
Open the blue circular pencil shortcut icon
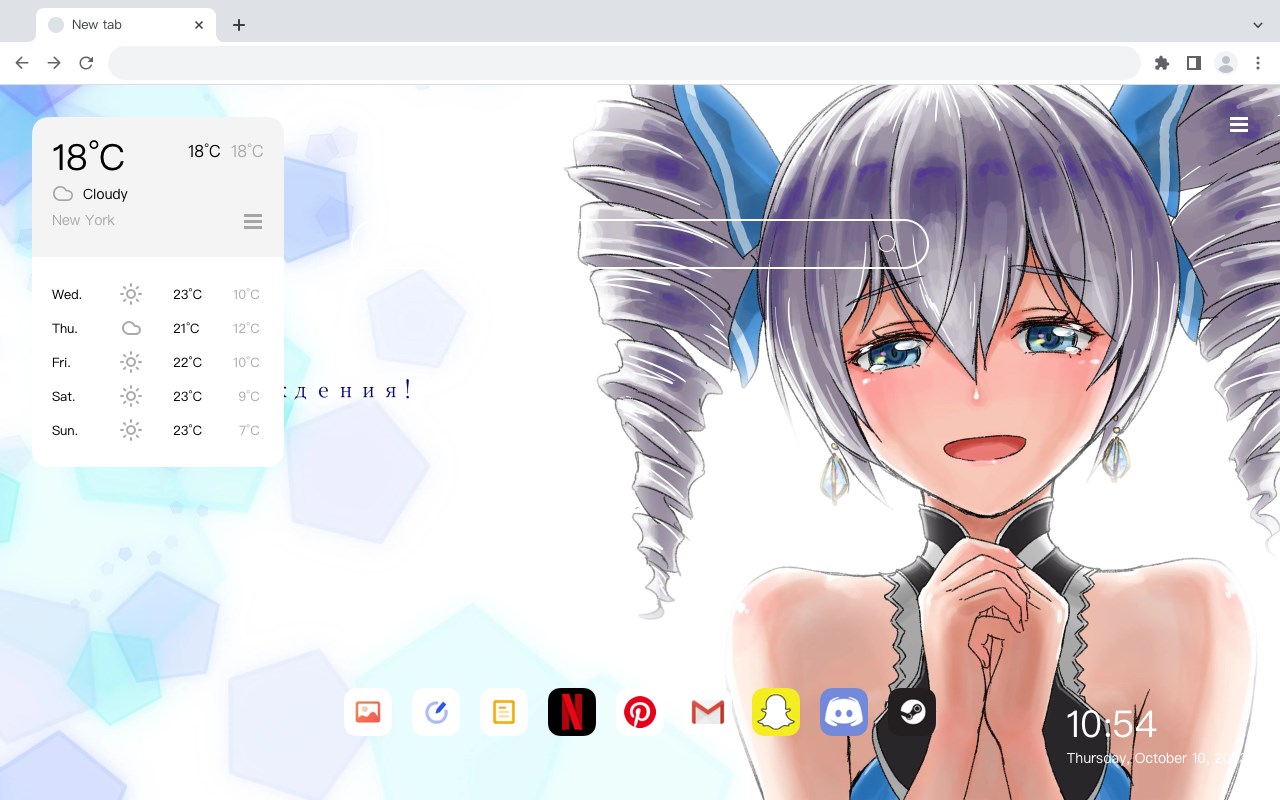[x=436, y=712]
